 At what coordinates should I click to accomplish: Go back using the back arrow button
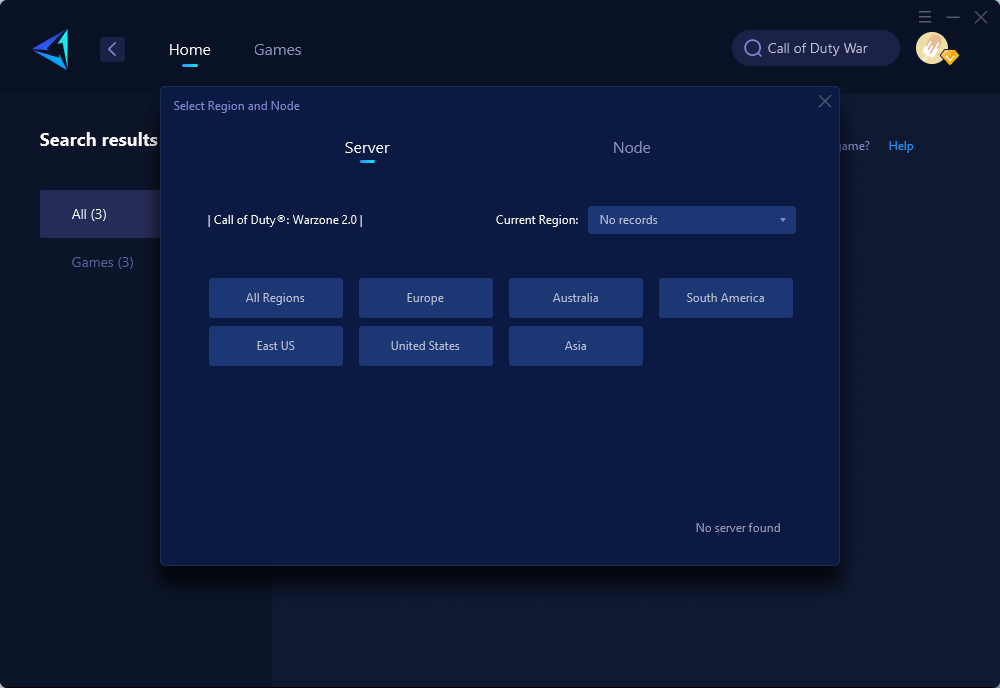112,49
